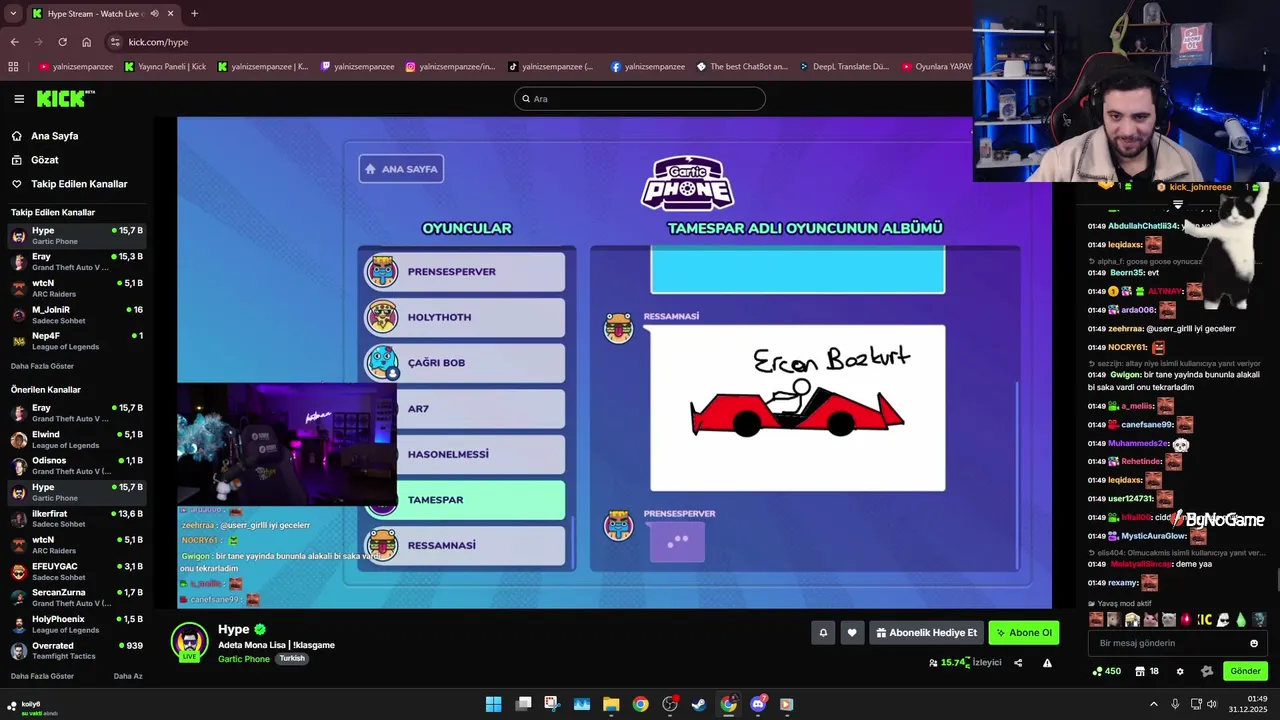Expand Daha Fazla Göster under recommended channels
This screenshot has width=1280, height=720.
click(x=42, y=676)
